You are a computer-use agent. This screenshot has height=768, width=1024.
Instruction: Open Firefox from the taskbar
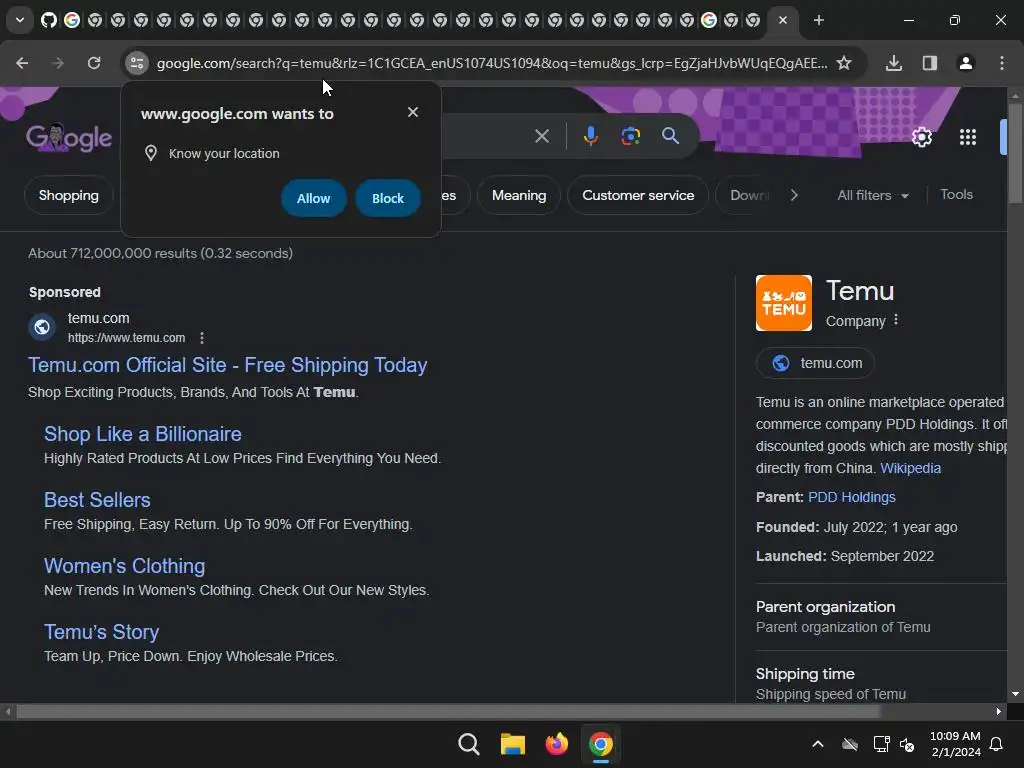point(556,744)
